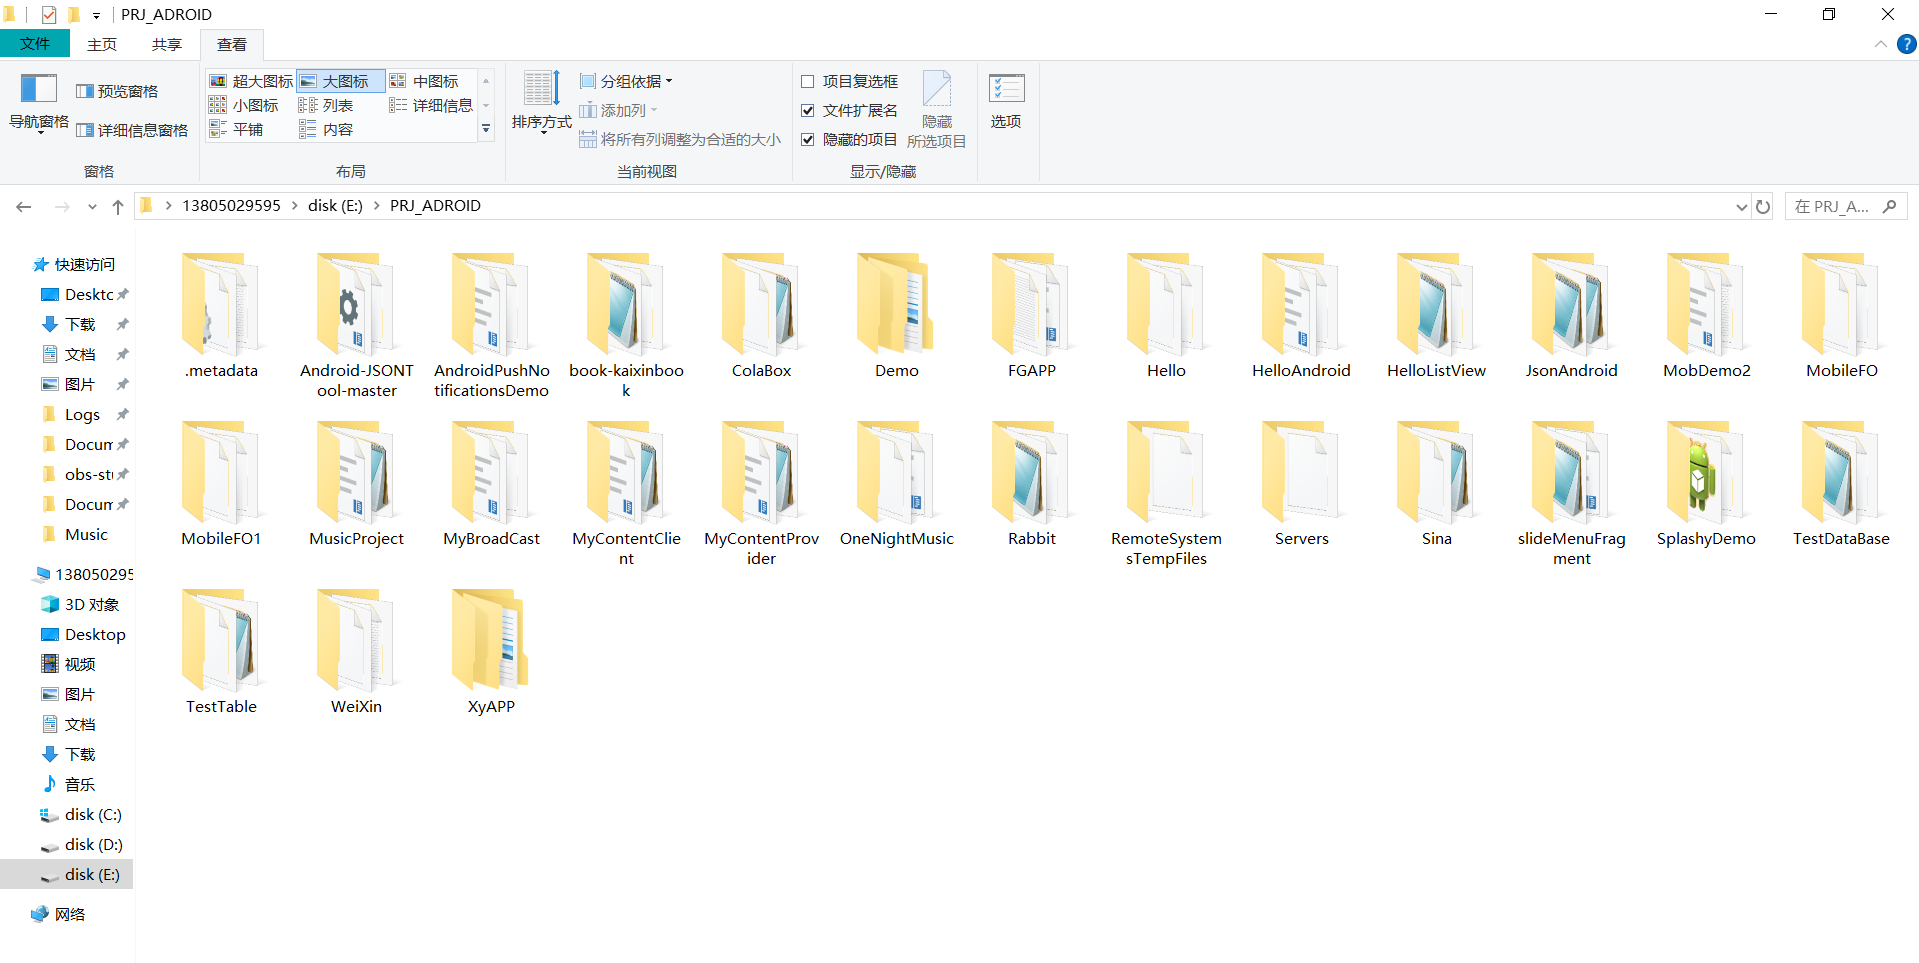Switch to tiles layout (平铺)
The height and width of the screenshot is (963, 1919).
coord(236,129)
